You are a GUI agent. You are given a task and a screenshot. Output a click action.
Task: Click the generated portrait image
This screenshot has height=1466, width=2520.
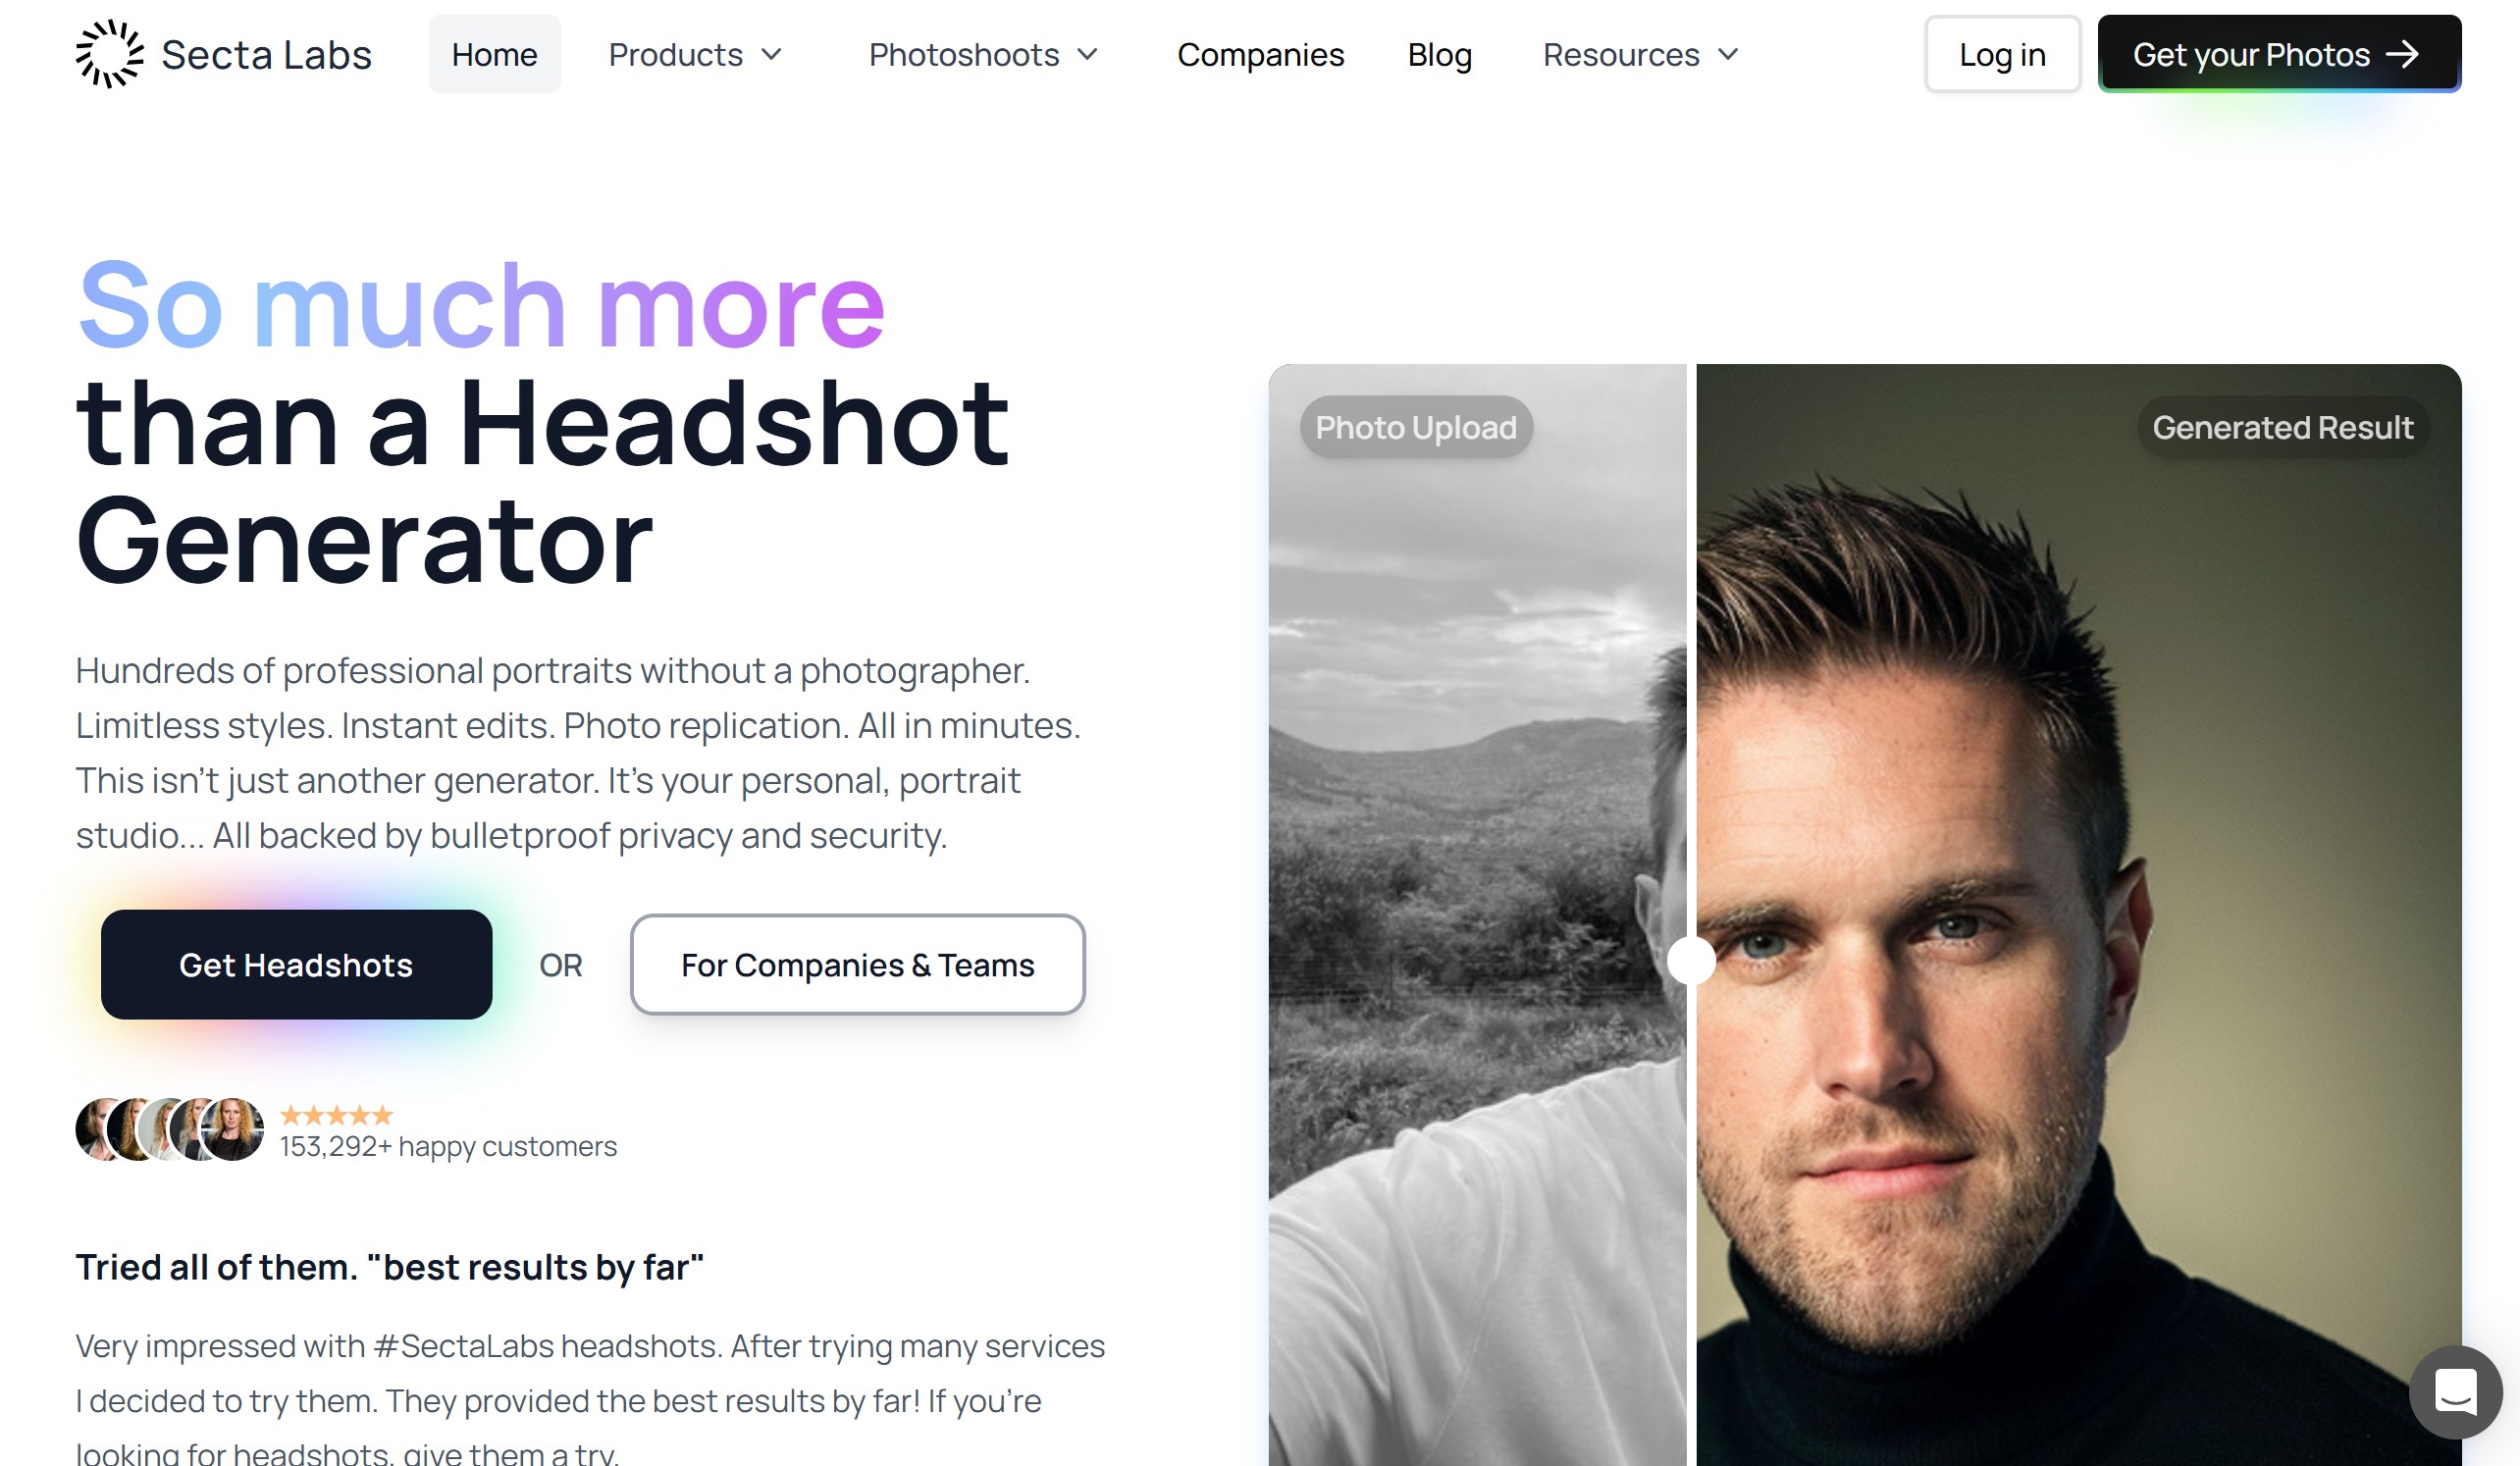click(x=2078, y=914)
